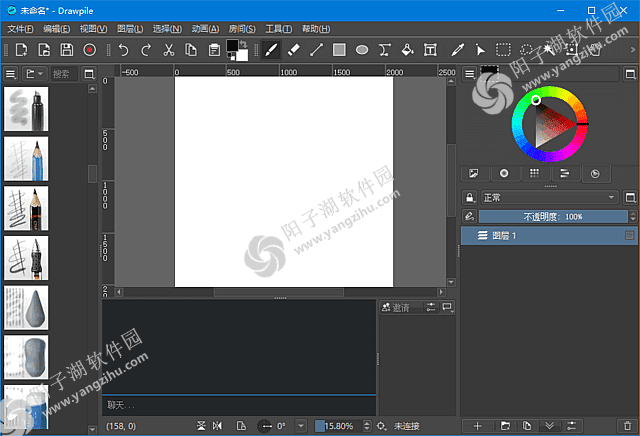Screen dimensions: 640x436
Task: Open the chat options menu icon
Action: coord(448,307)
